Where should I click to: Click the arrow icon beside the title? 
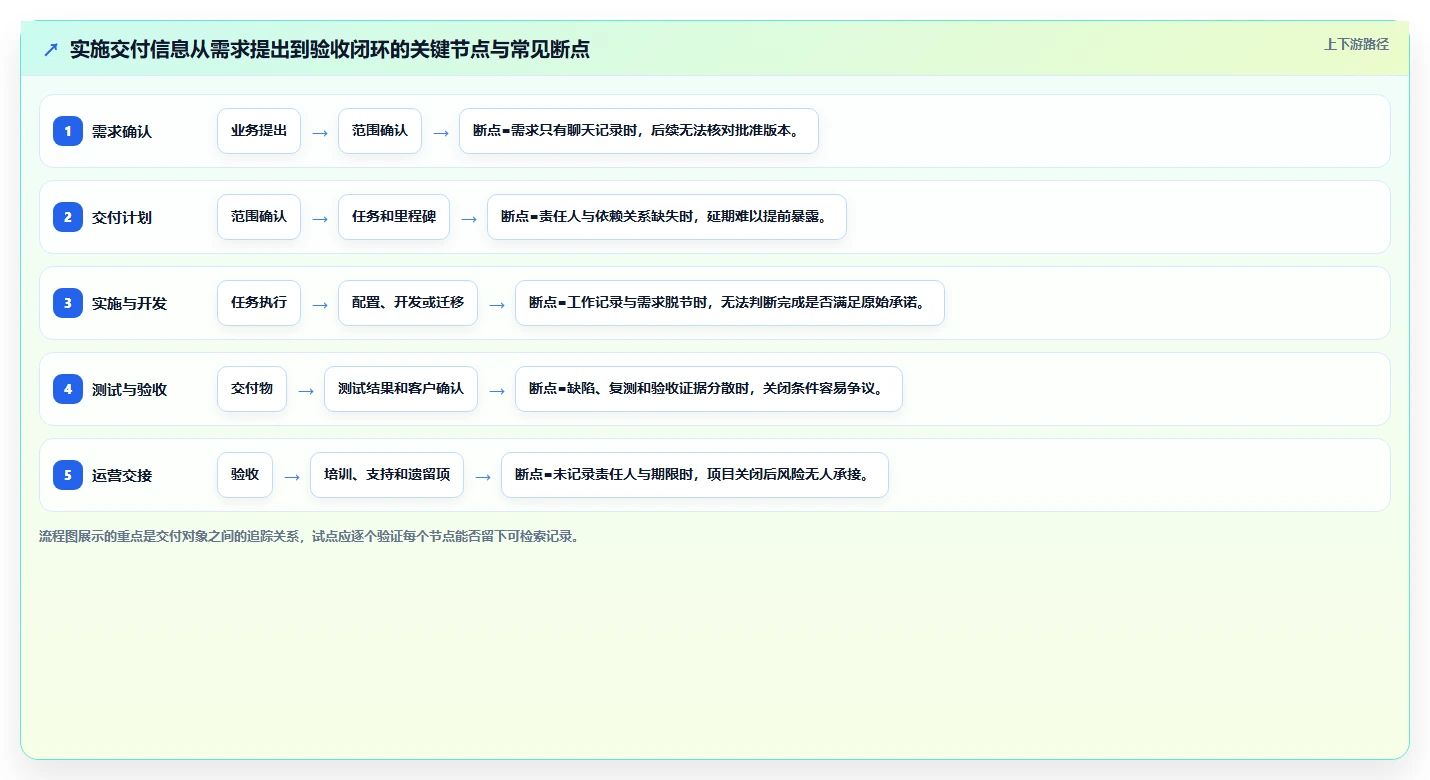click(x=51, y=49)
